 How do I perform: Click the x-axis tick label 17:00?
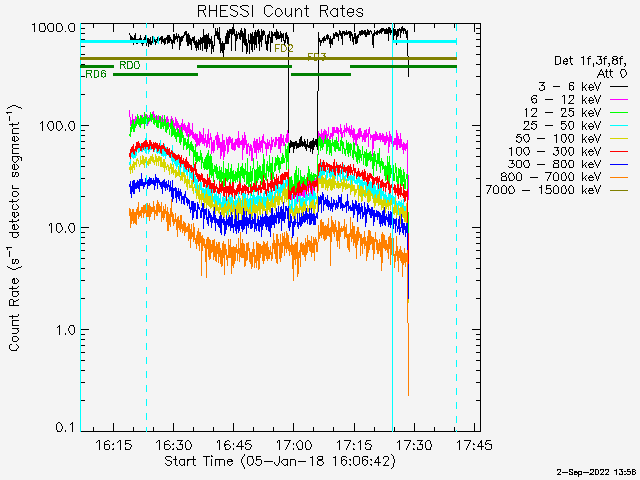coord(294,444)
